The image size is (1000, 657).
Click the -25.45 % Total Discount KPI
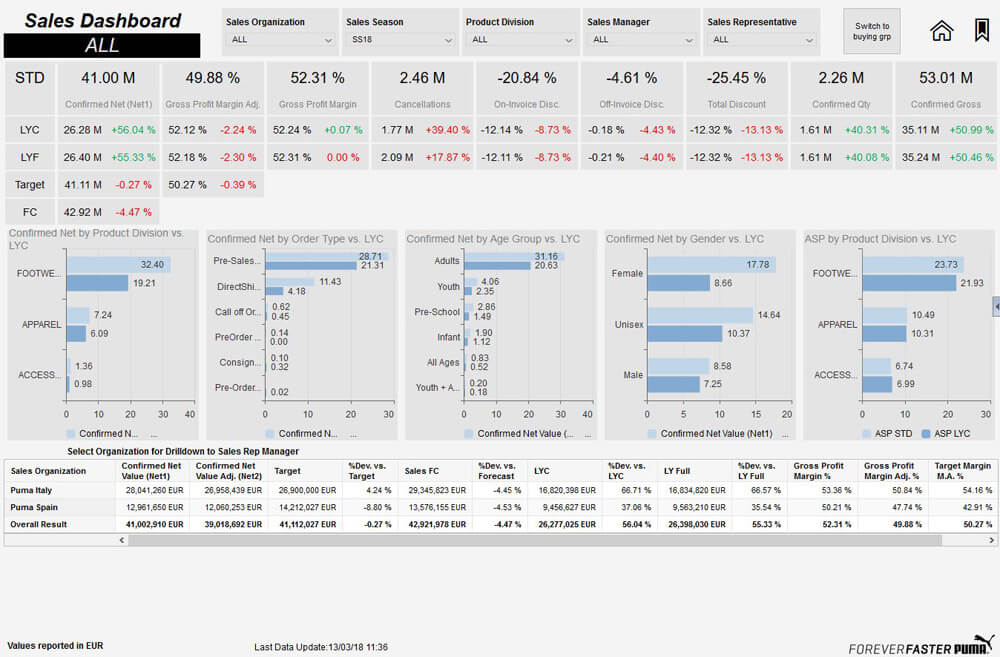click(736, 87)
